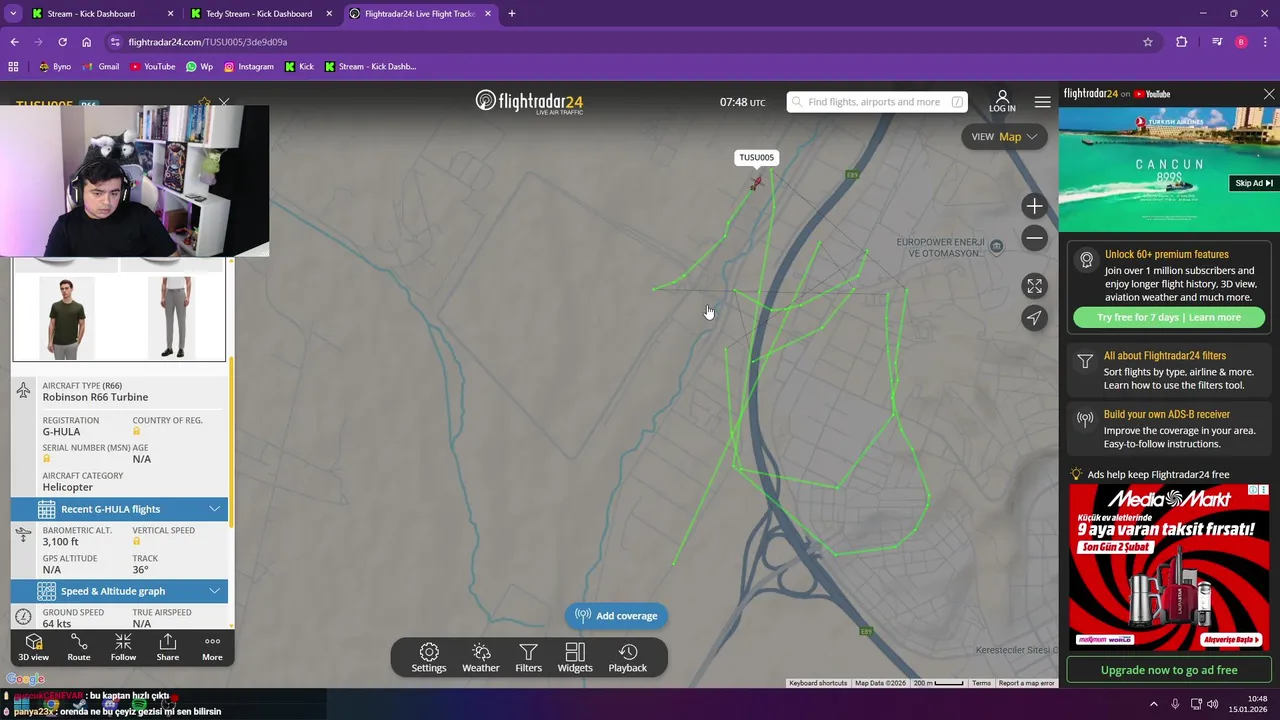Go back in browser history

click(14, 42)
